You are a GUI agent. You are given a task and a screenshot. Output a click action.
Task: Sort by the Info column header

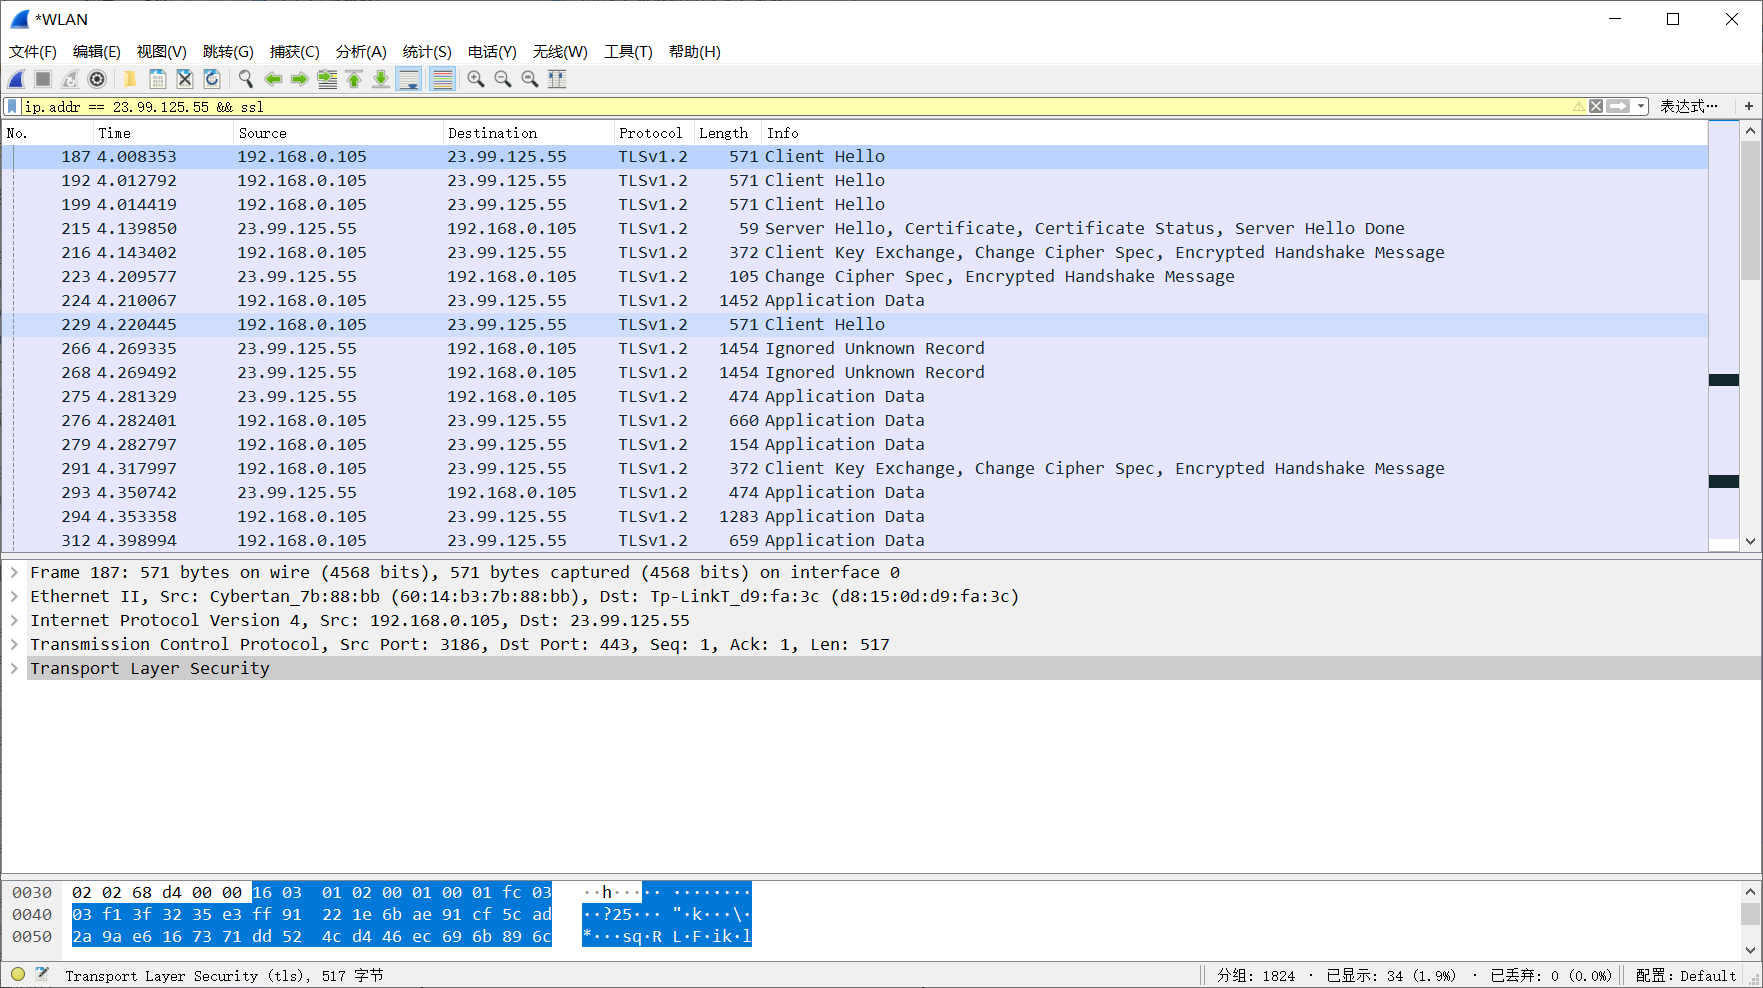pyautogui.click(x=1234, y=133)
